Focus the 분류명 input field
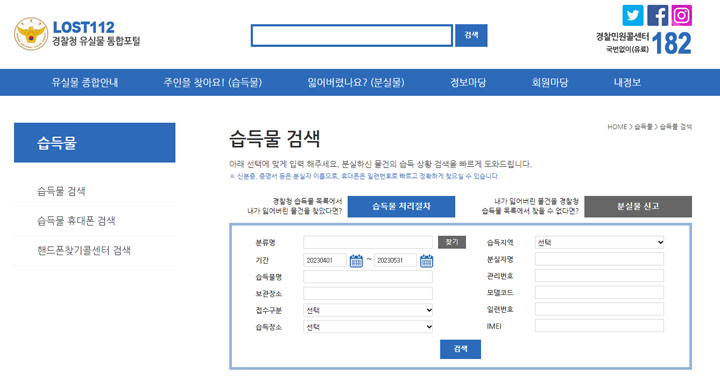 368,242
